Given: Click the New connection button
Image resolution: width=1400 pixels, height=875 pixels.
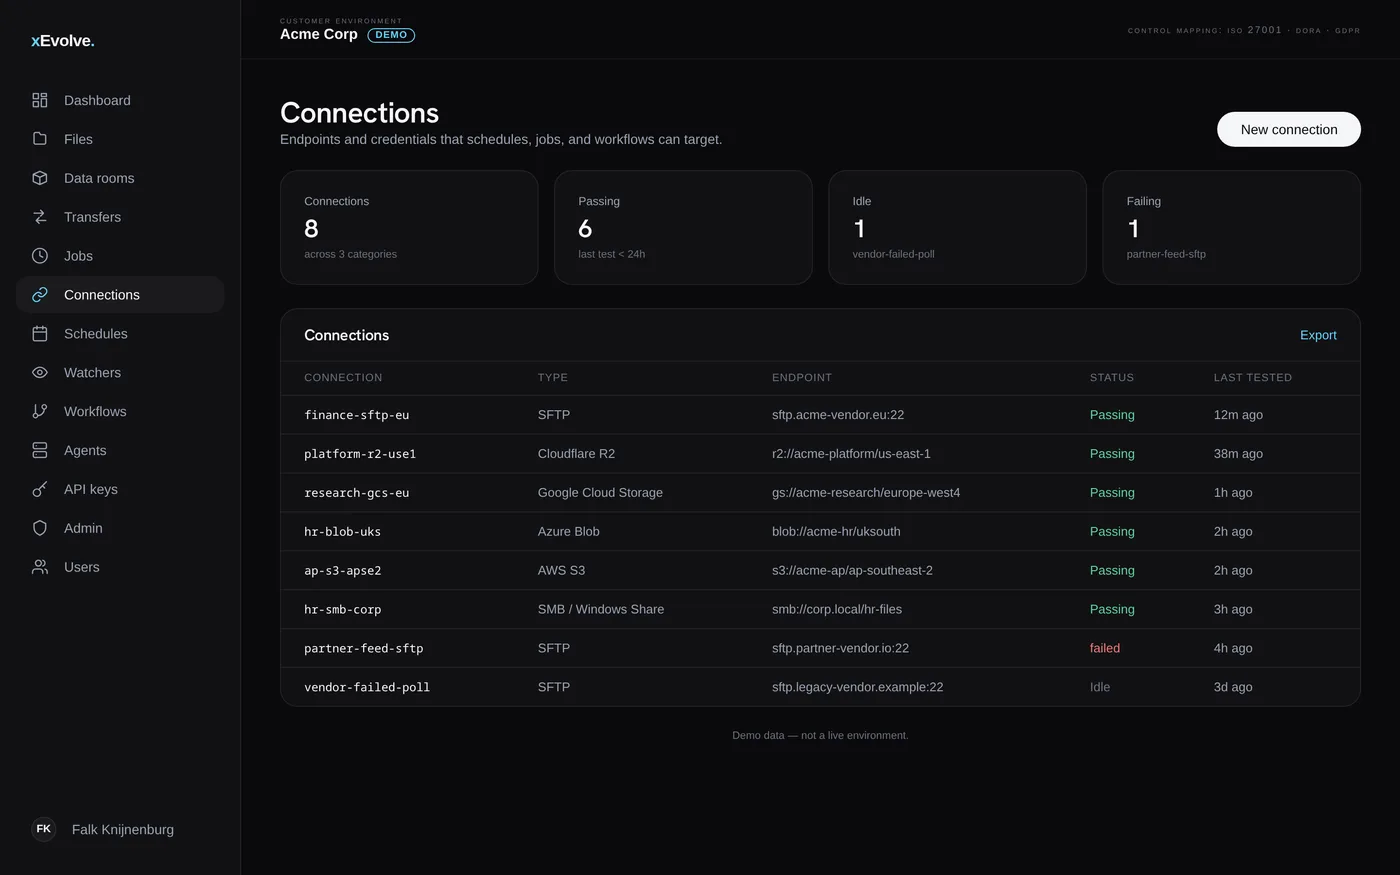Looking at the screenshot, I should 1288,129.
